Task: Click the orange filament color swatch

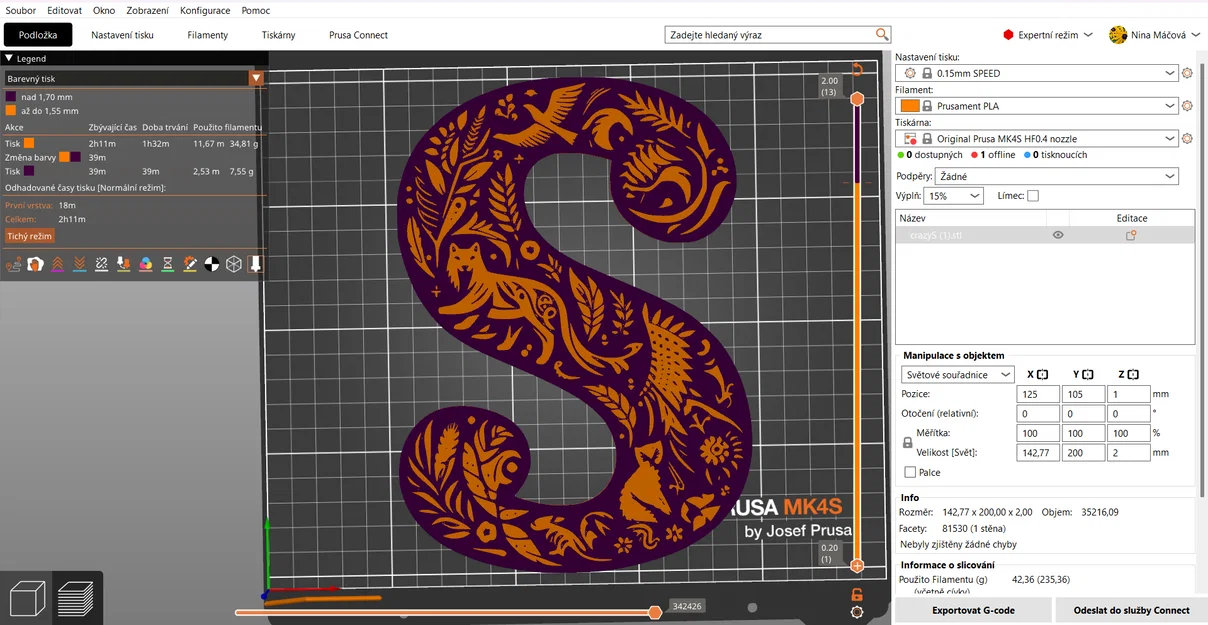Action: [x=910, y=106]
